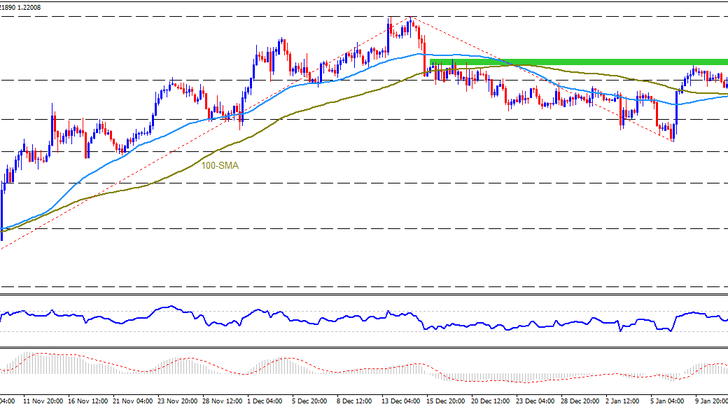
Task: Select the 21 Nov 04:00 date marker
Action: coord(133,401)
